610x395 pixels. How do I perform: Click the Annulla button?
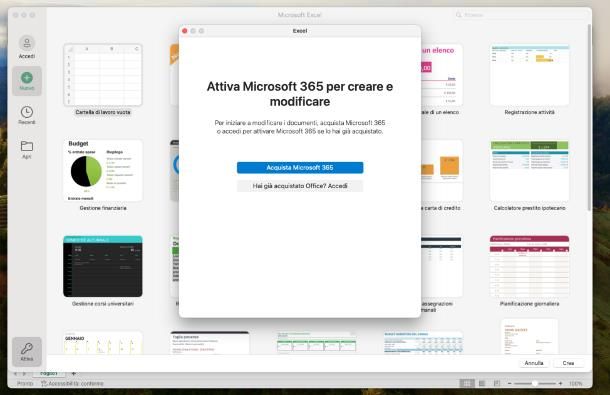point(534,363)
